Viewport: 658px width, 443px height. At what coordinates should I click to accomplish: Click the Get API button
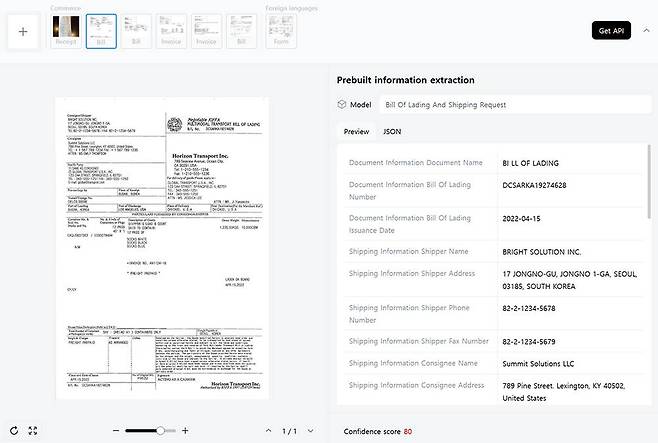pyautogui.click(x=611, y=31)
